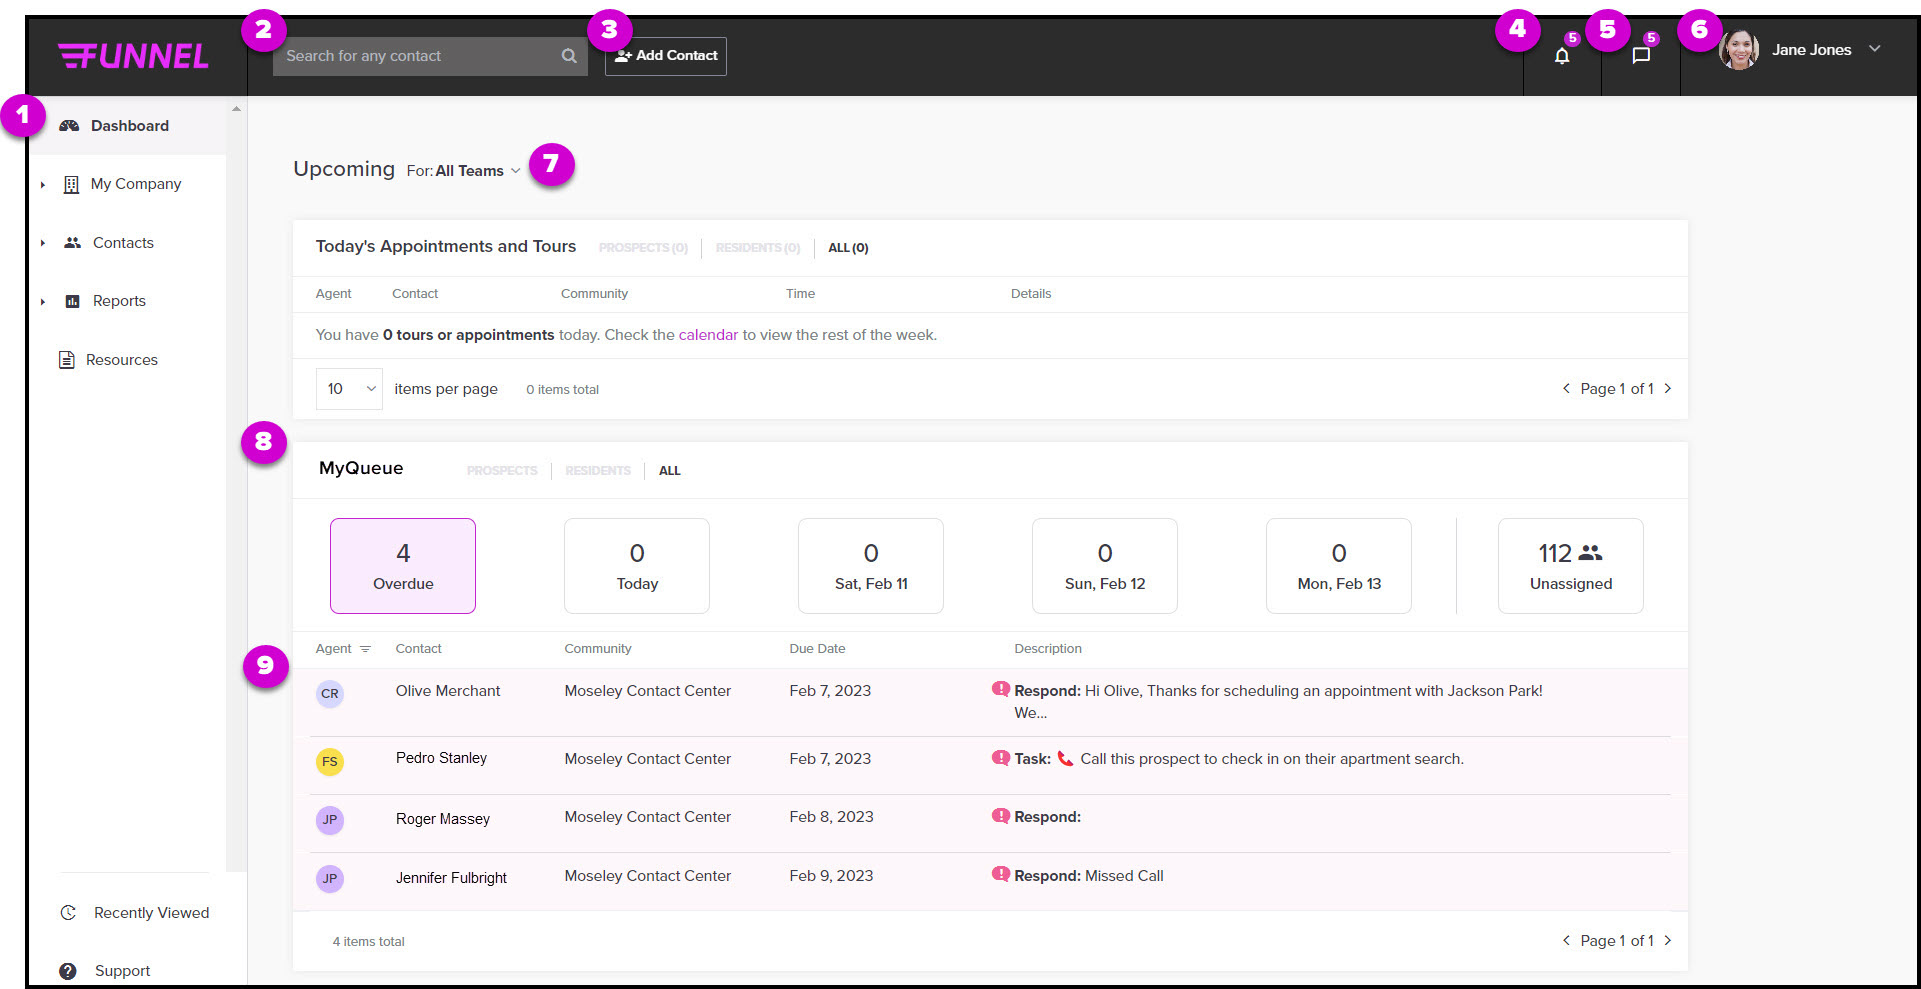Select the Residents tab in appointments
This screenshot has width=1921, height=989.
[x=757, y=248]
